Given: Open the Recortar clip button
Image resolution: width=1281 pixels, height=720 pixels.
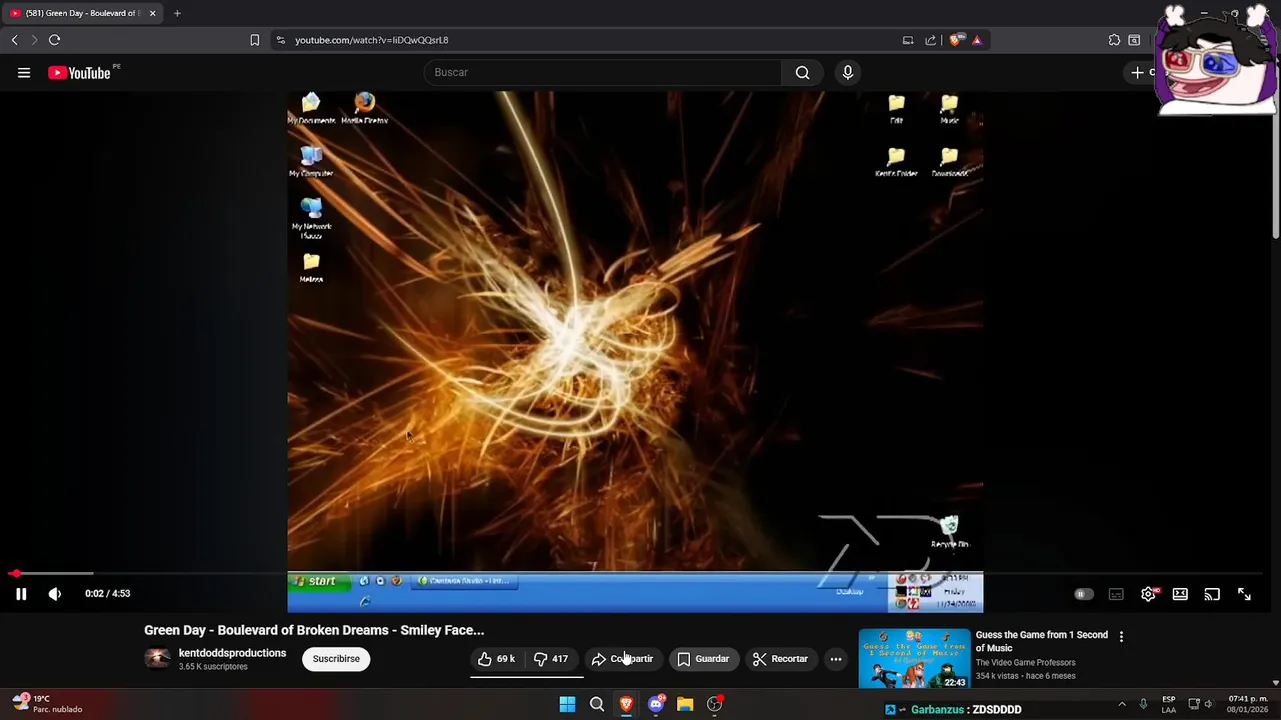Looking at the screenshot, I should tap(780, 659).
